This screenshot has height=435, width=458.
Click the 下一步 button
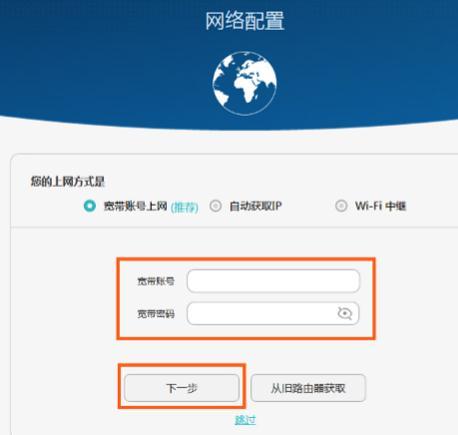182,388
